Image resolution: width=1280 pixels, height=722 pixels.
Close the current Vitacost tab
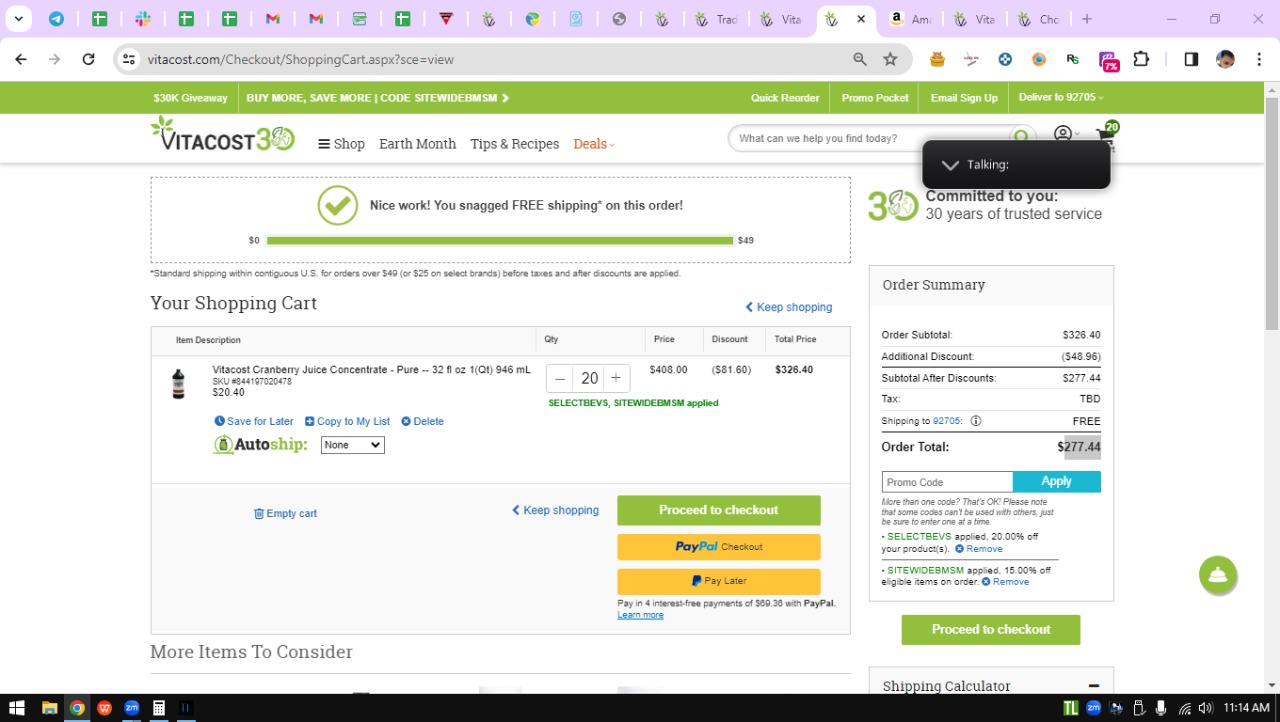tap(861, 19)
